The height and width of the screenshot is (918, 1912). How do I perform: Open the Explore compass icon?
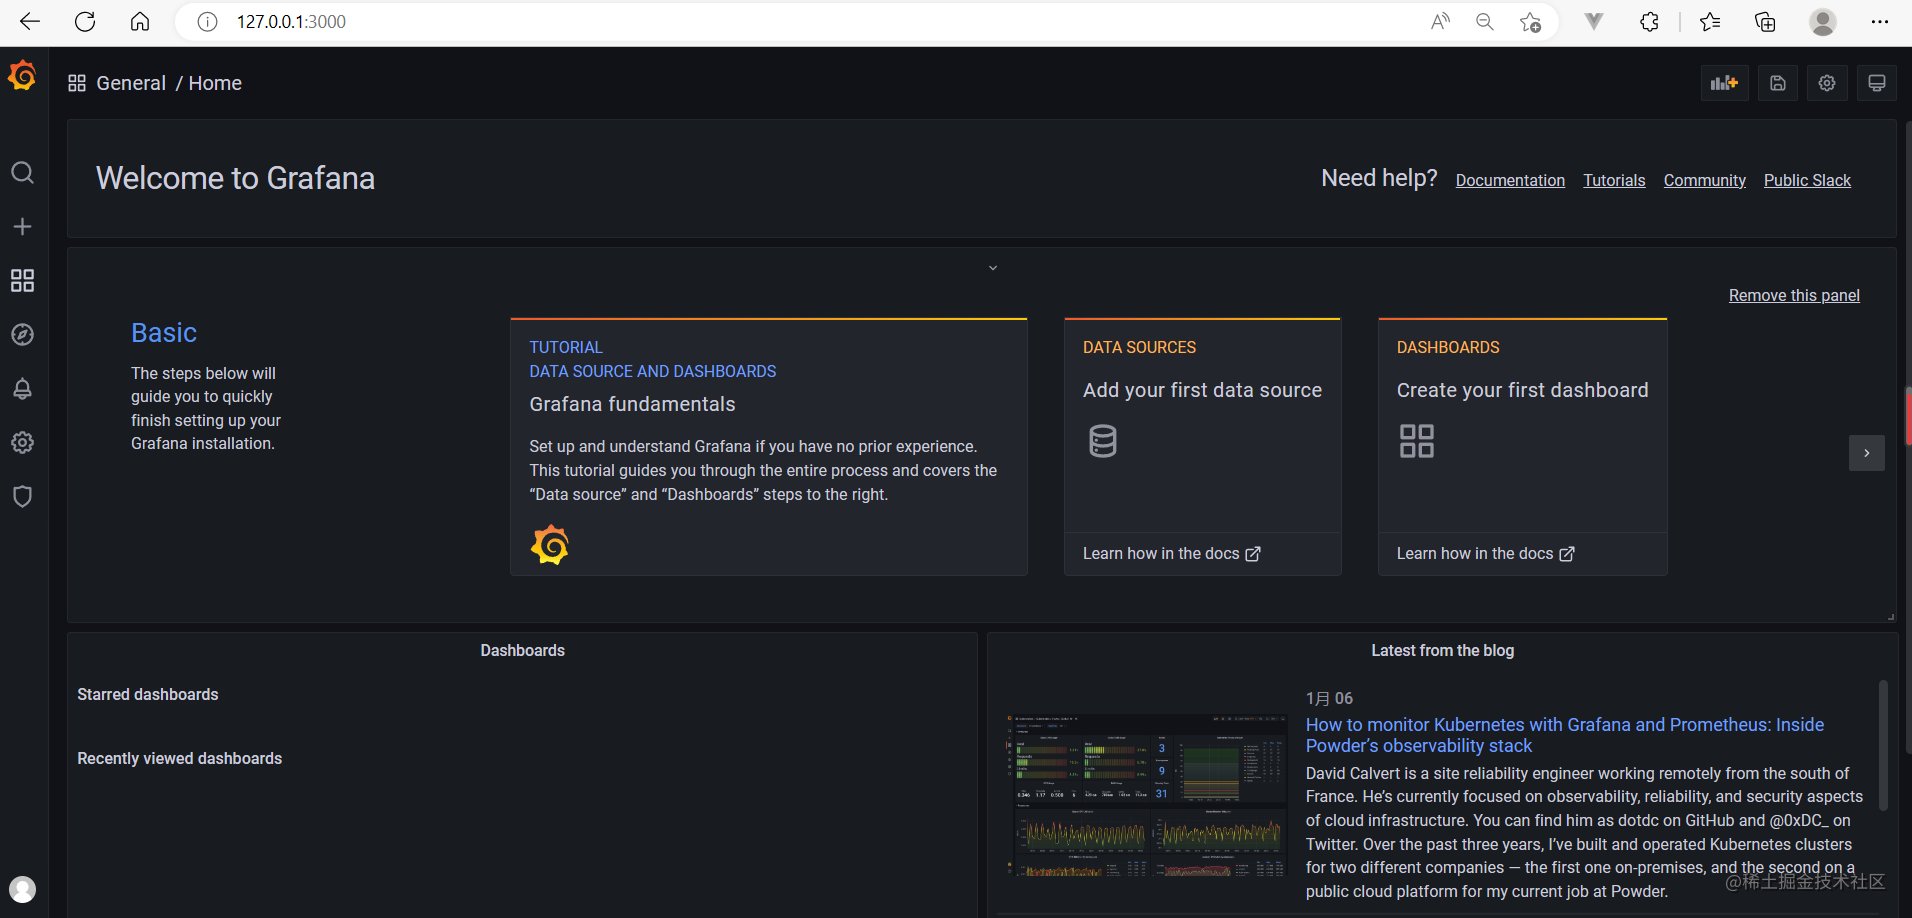(22, 335)
